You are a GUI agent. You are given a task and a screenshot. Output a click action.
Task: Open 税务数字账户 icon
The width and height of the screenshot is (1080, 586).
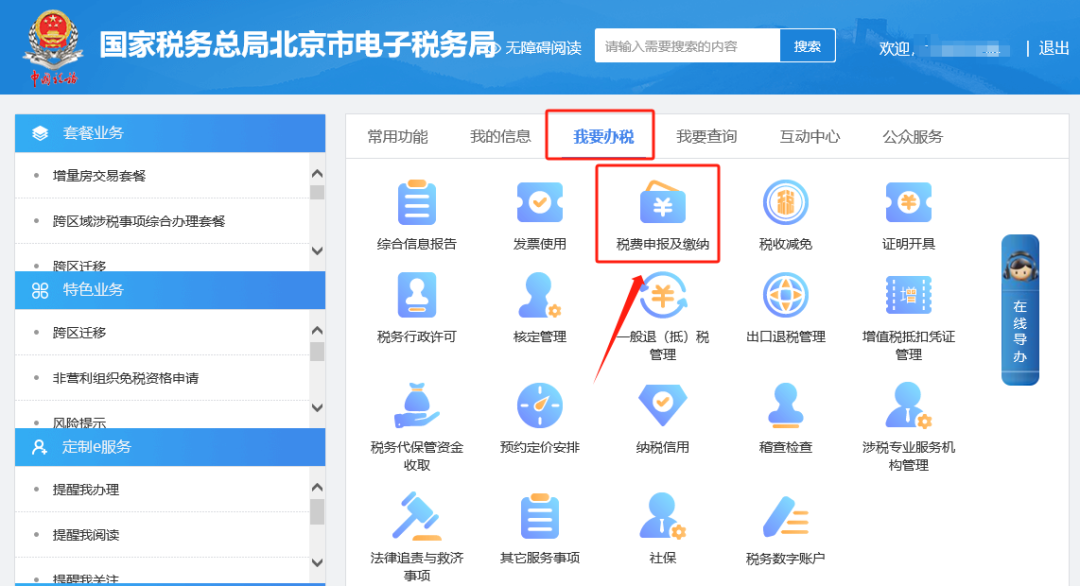(785, 516)
